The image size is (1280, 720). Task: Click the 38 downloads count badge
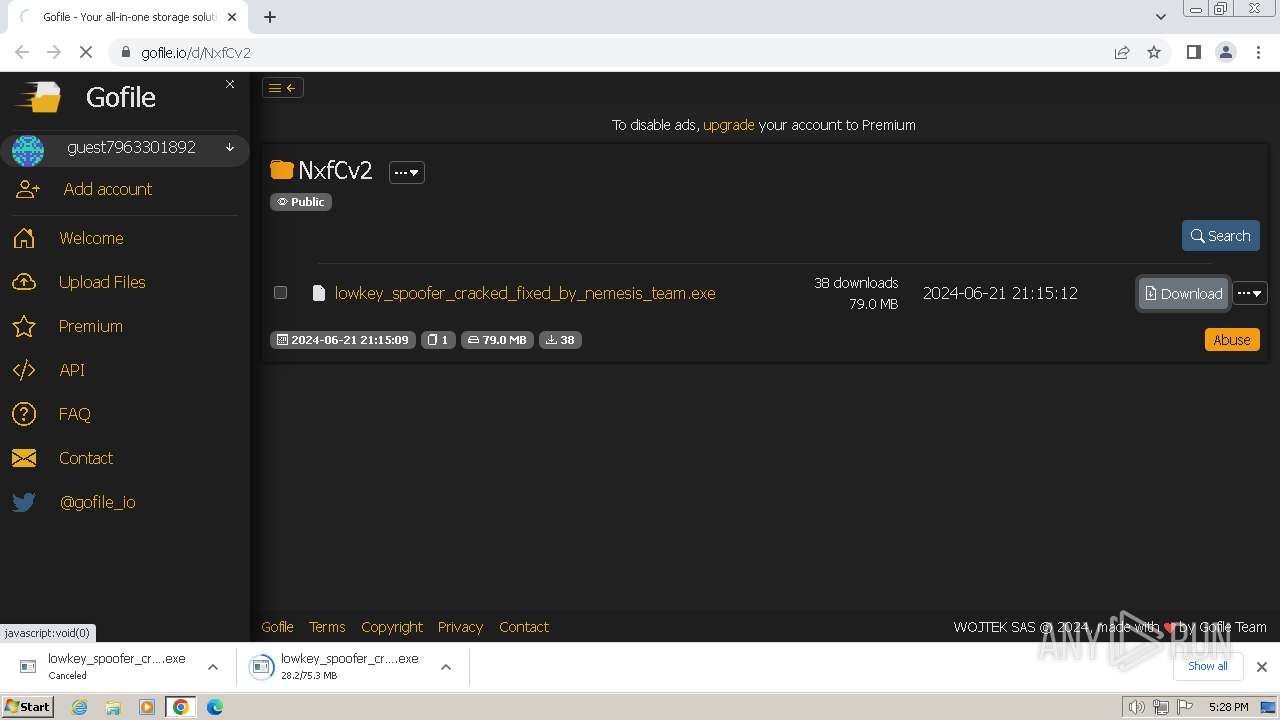[560, 340]
